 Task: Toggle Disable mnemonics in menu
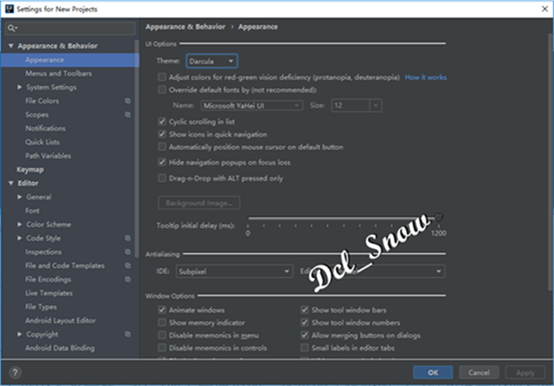162,335
